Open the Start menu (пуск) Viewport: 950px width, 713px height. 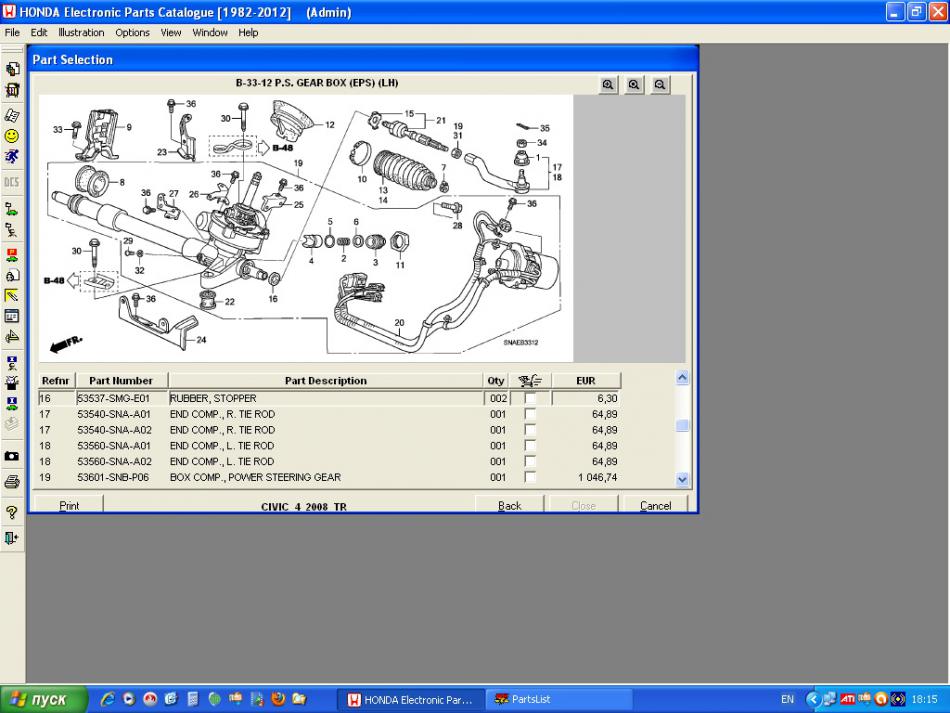pyautogui.click(x=44, y=699)
